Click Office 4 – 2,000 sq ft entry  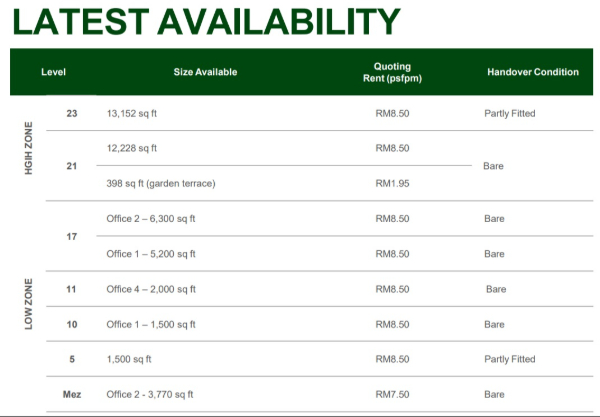tap(151, 289)
